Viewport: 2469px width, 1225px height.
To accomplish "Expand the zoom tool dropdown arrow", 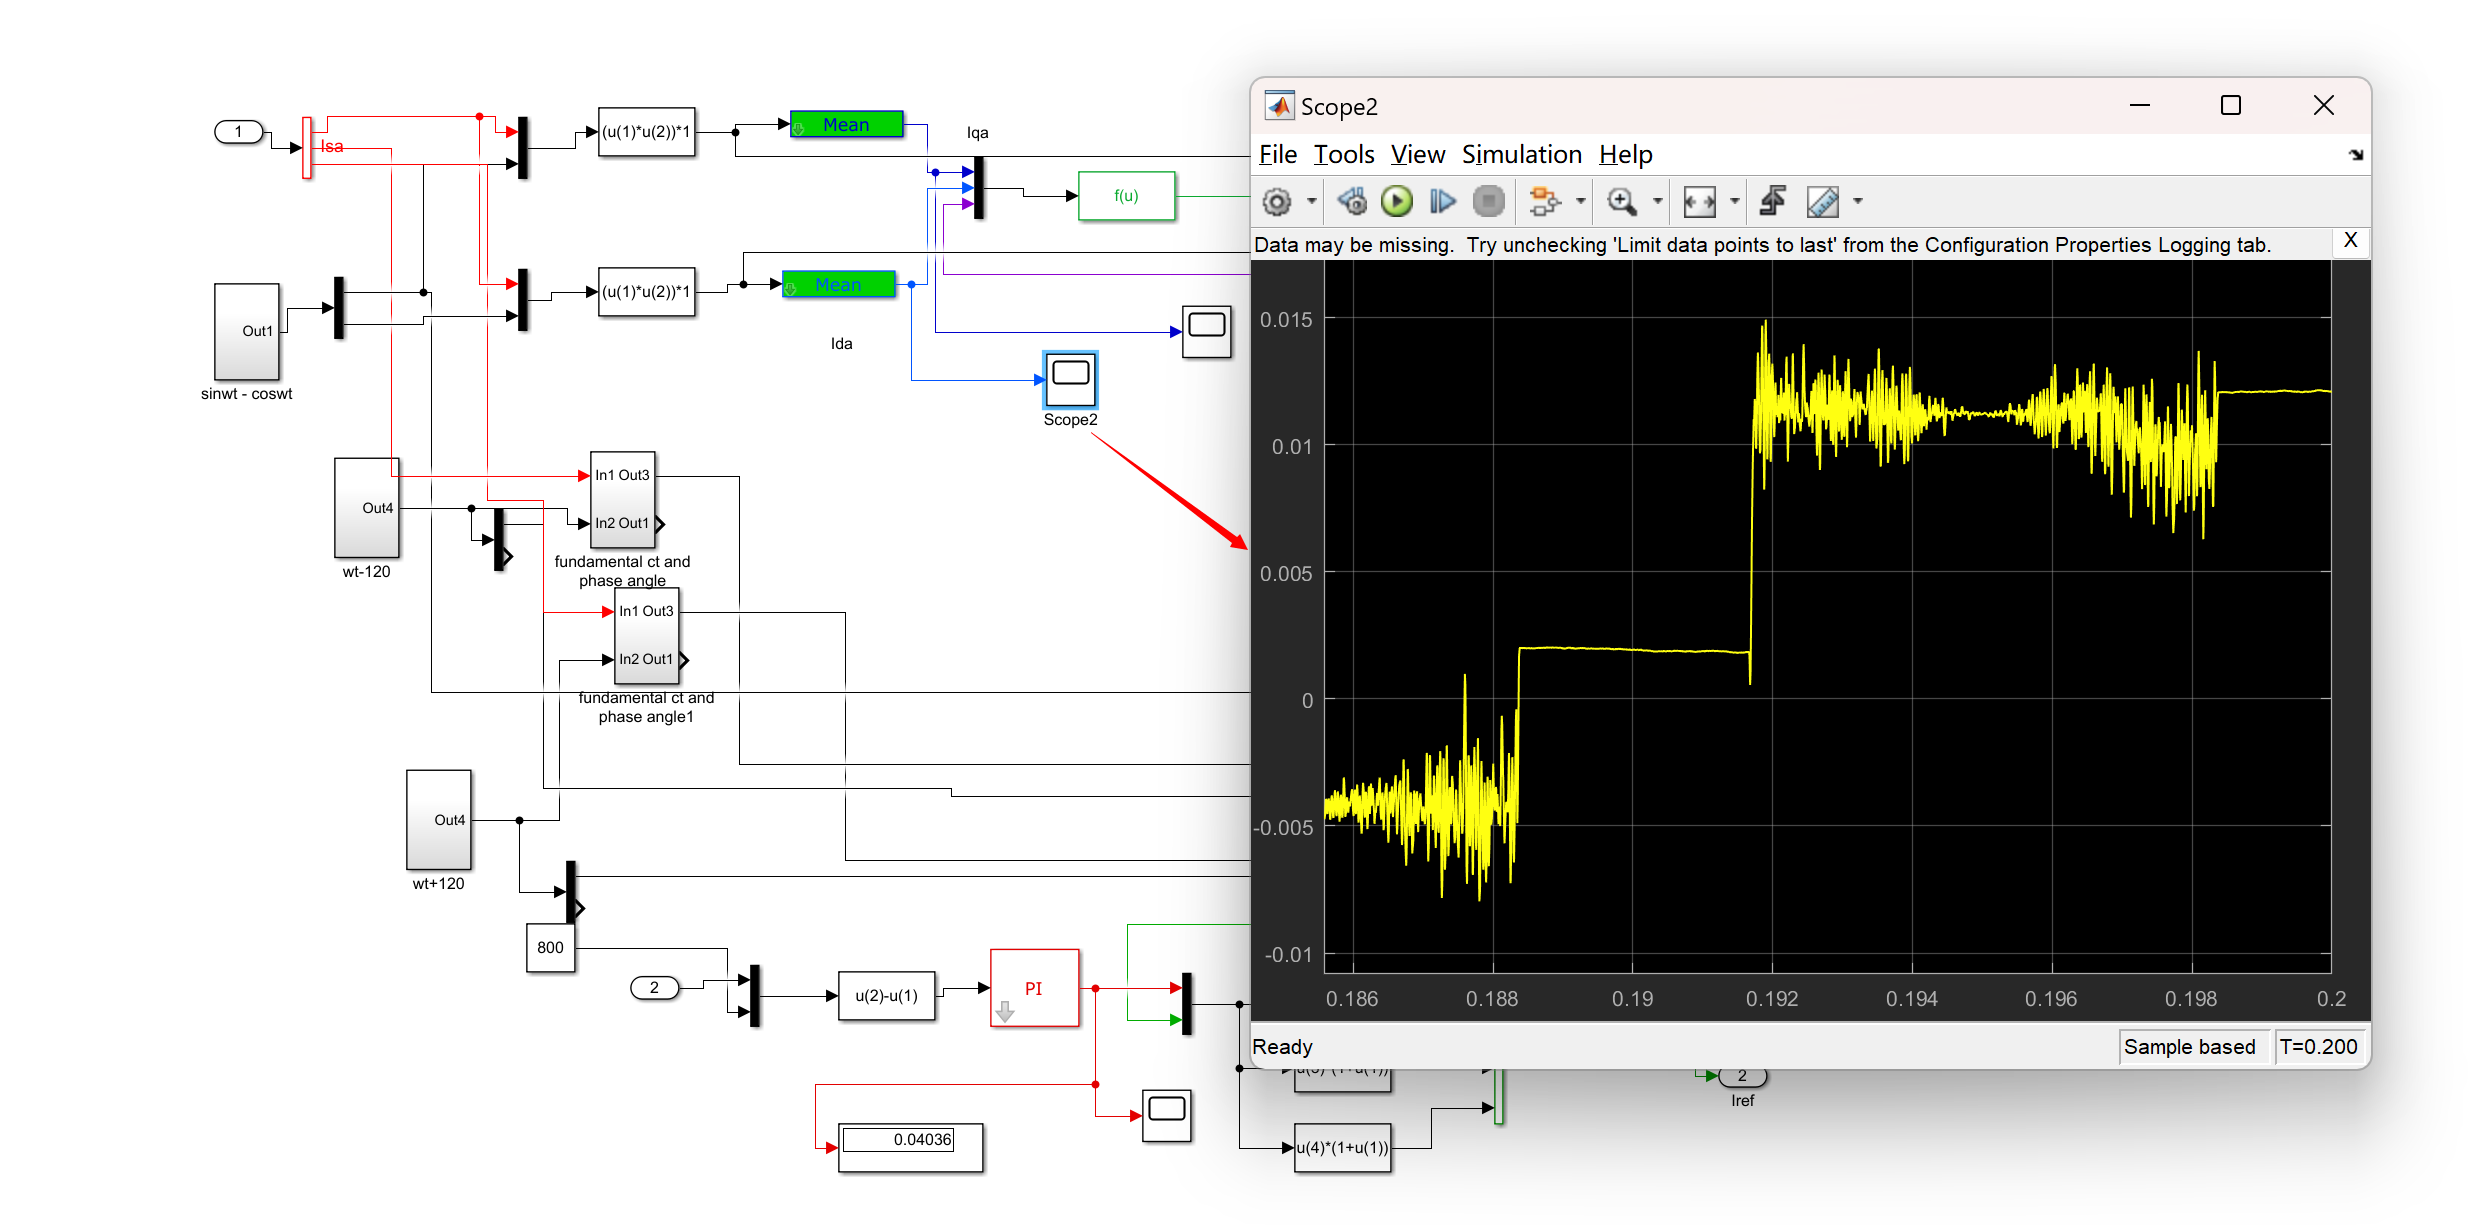I will point(1657,202).
